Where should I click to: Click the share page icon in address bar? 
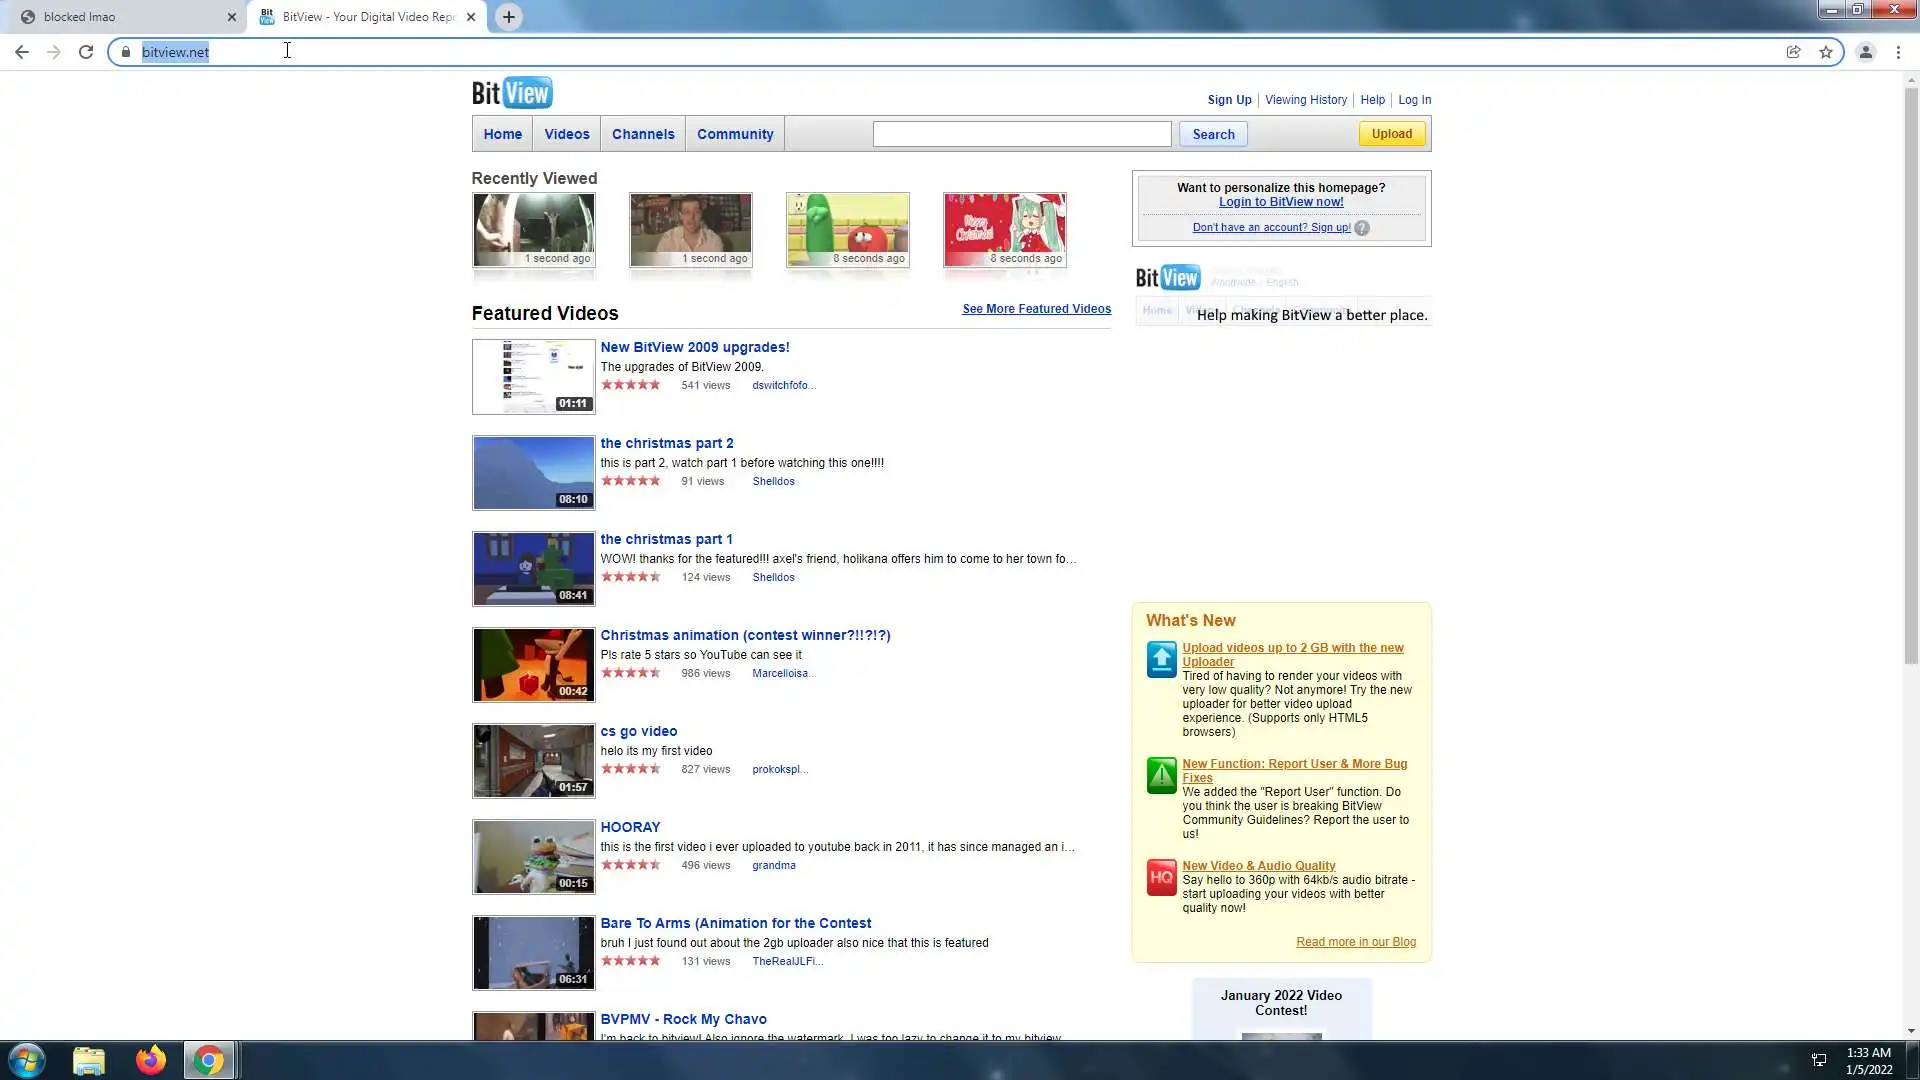(x=1794, y=52)
